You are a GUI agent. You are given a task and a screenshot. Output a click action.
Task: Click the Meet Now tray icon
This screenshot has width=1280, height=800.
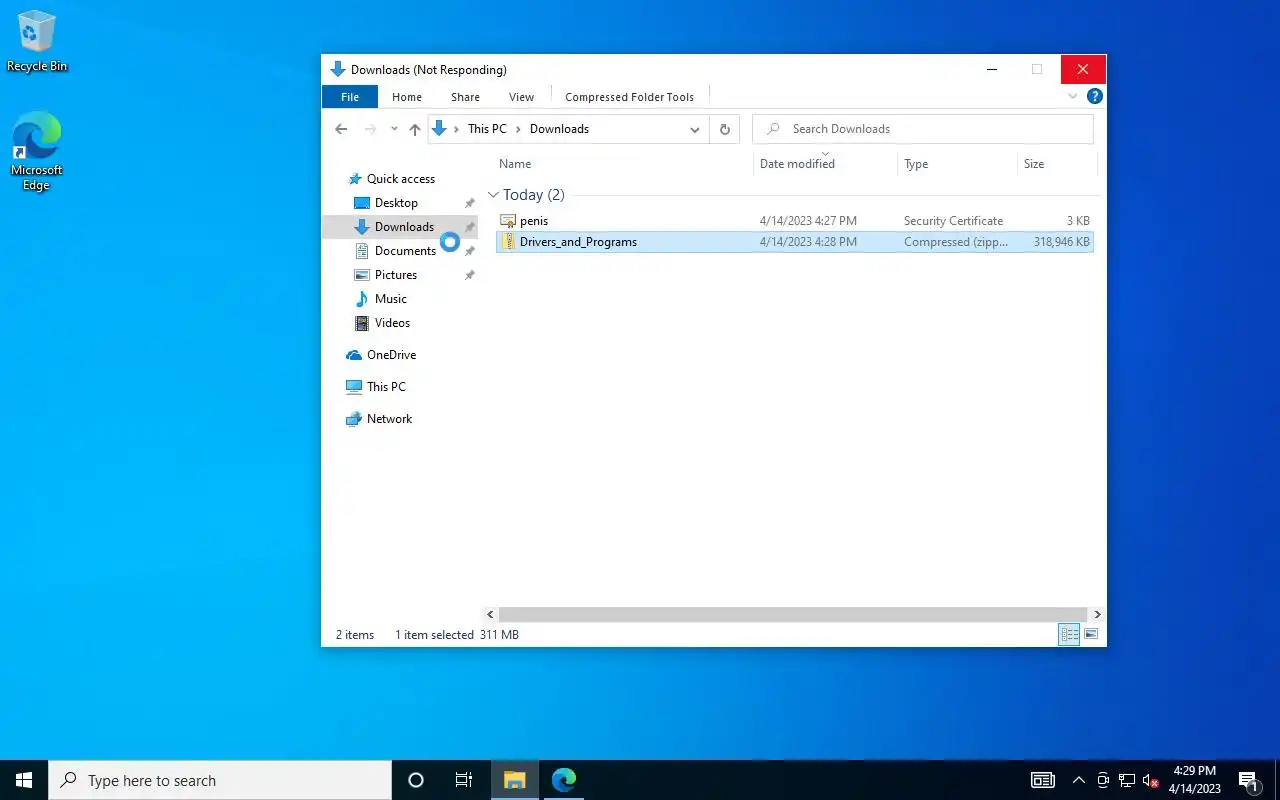[x=1103, y=780]
